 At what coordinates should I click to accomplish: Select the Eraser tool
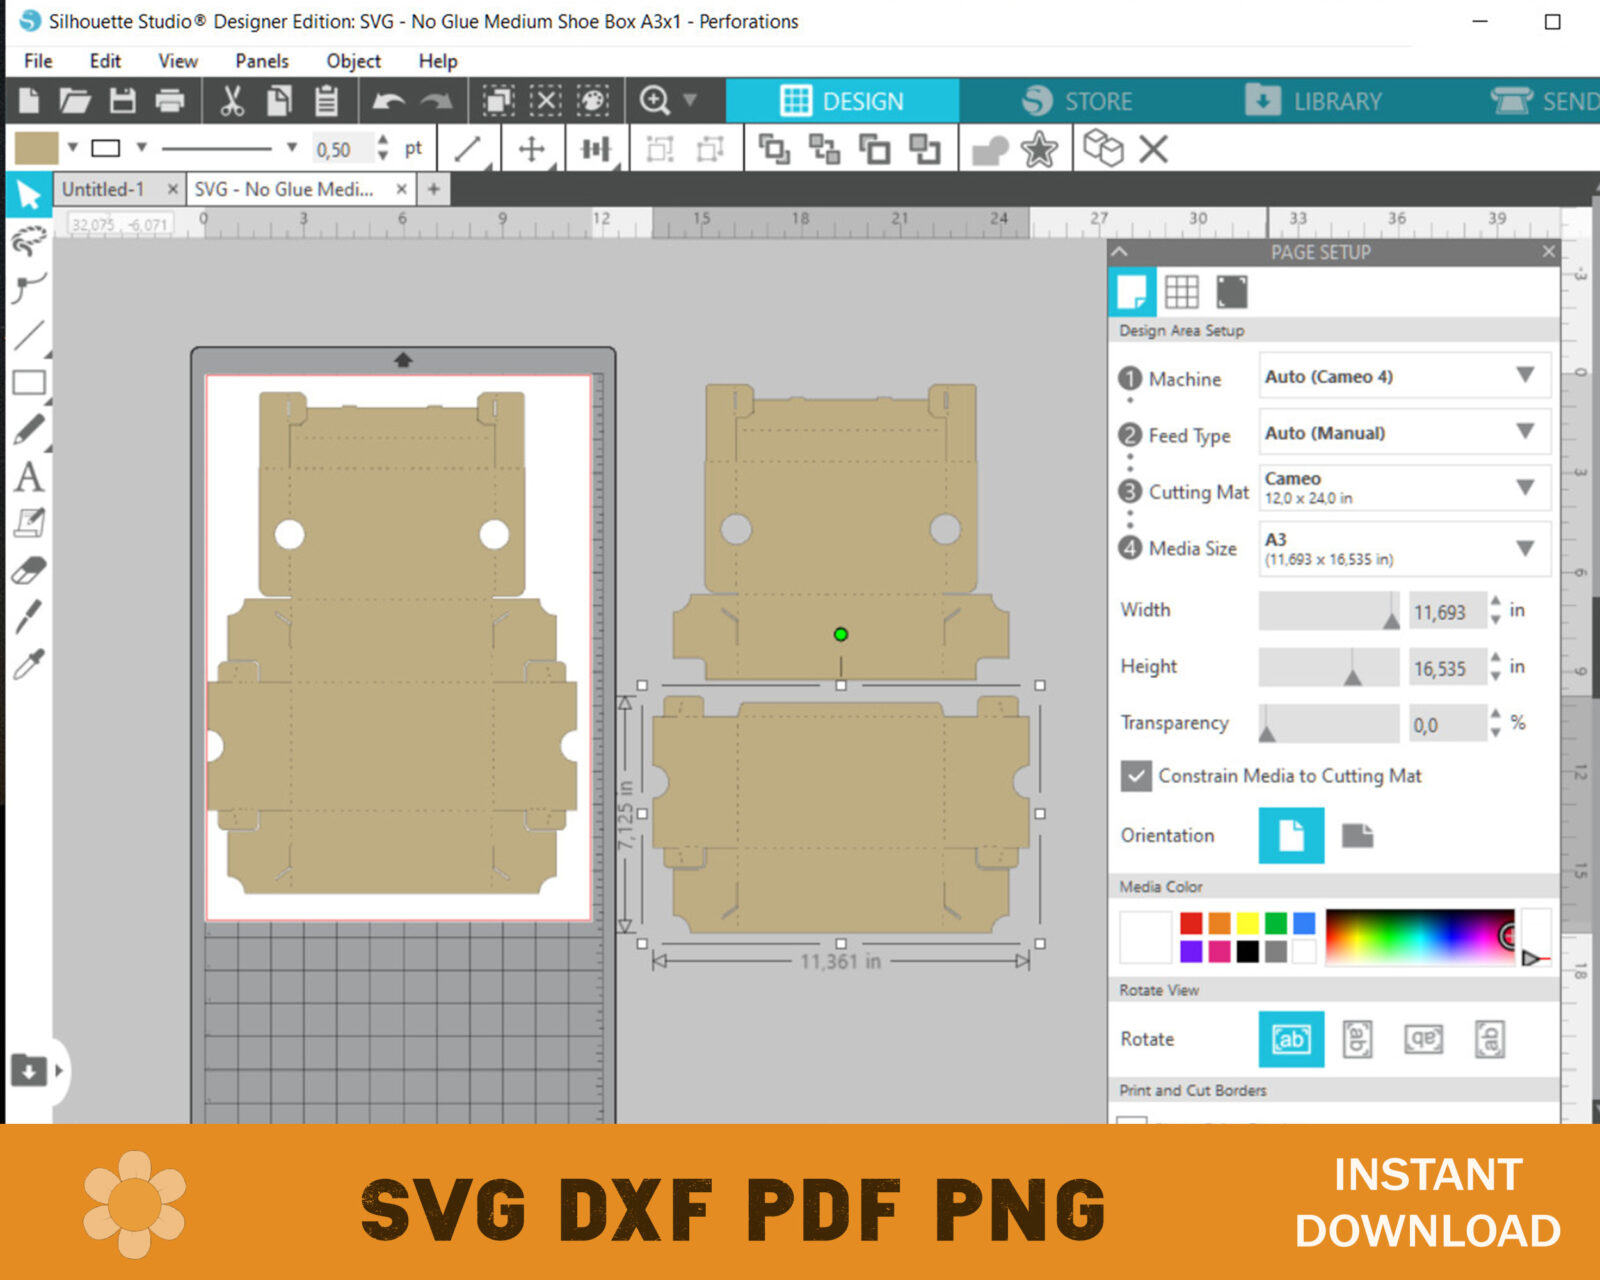(x=29, y=570)
